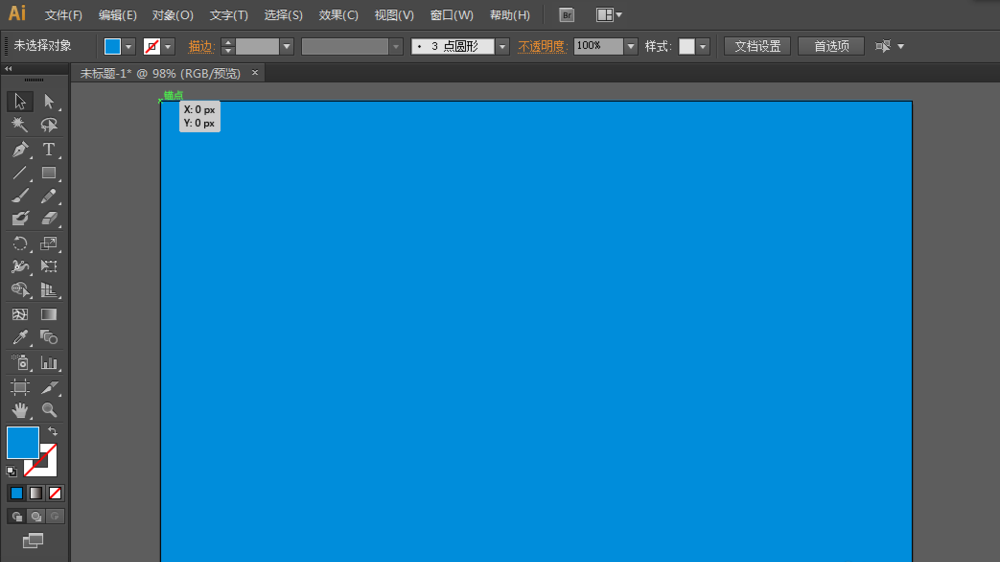The width and height of the screenshot is (1000, 562).
Task: Click the 描边 stroke panel link
Action: point(200,47)
